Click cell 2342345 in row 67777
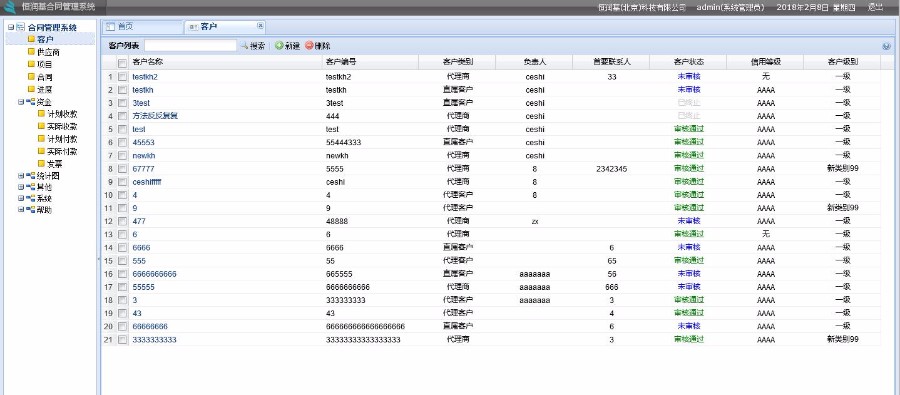 coord(611,169)
